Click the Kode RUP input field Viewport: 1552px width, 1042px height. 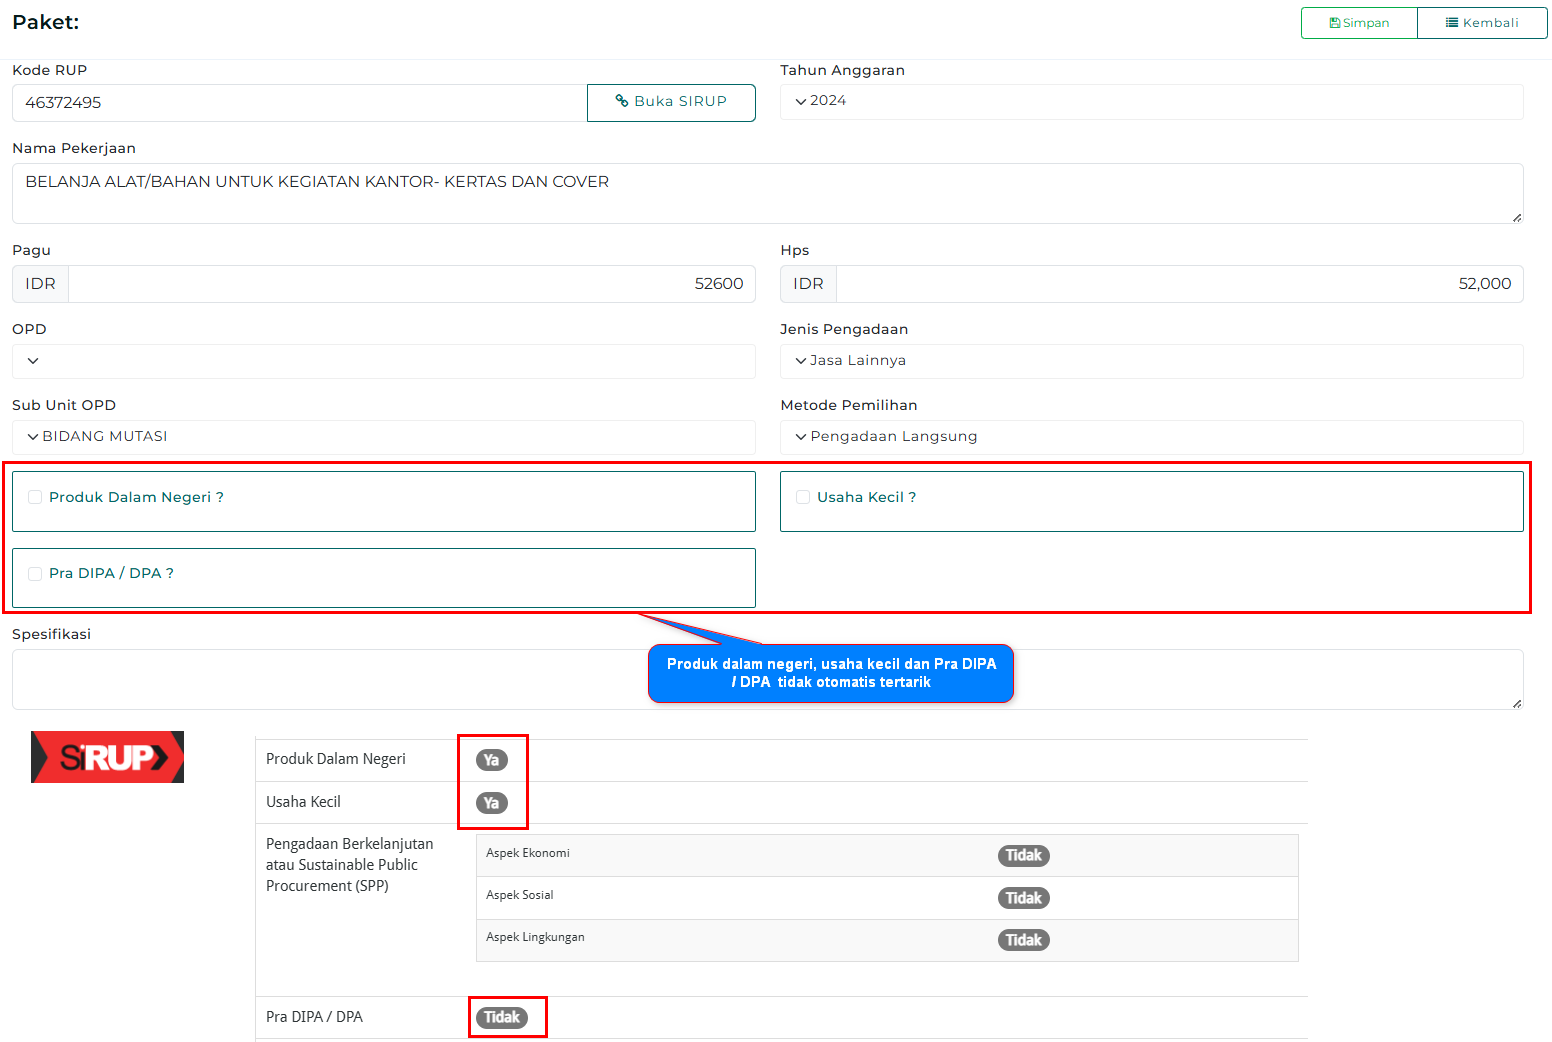(300, 103)
